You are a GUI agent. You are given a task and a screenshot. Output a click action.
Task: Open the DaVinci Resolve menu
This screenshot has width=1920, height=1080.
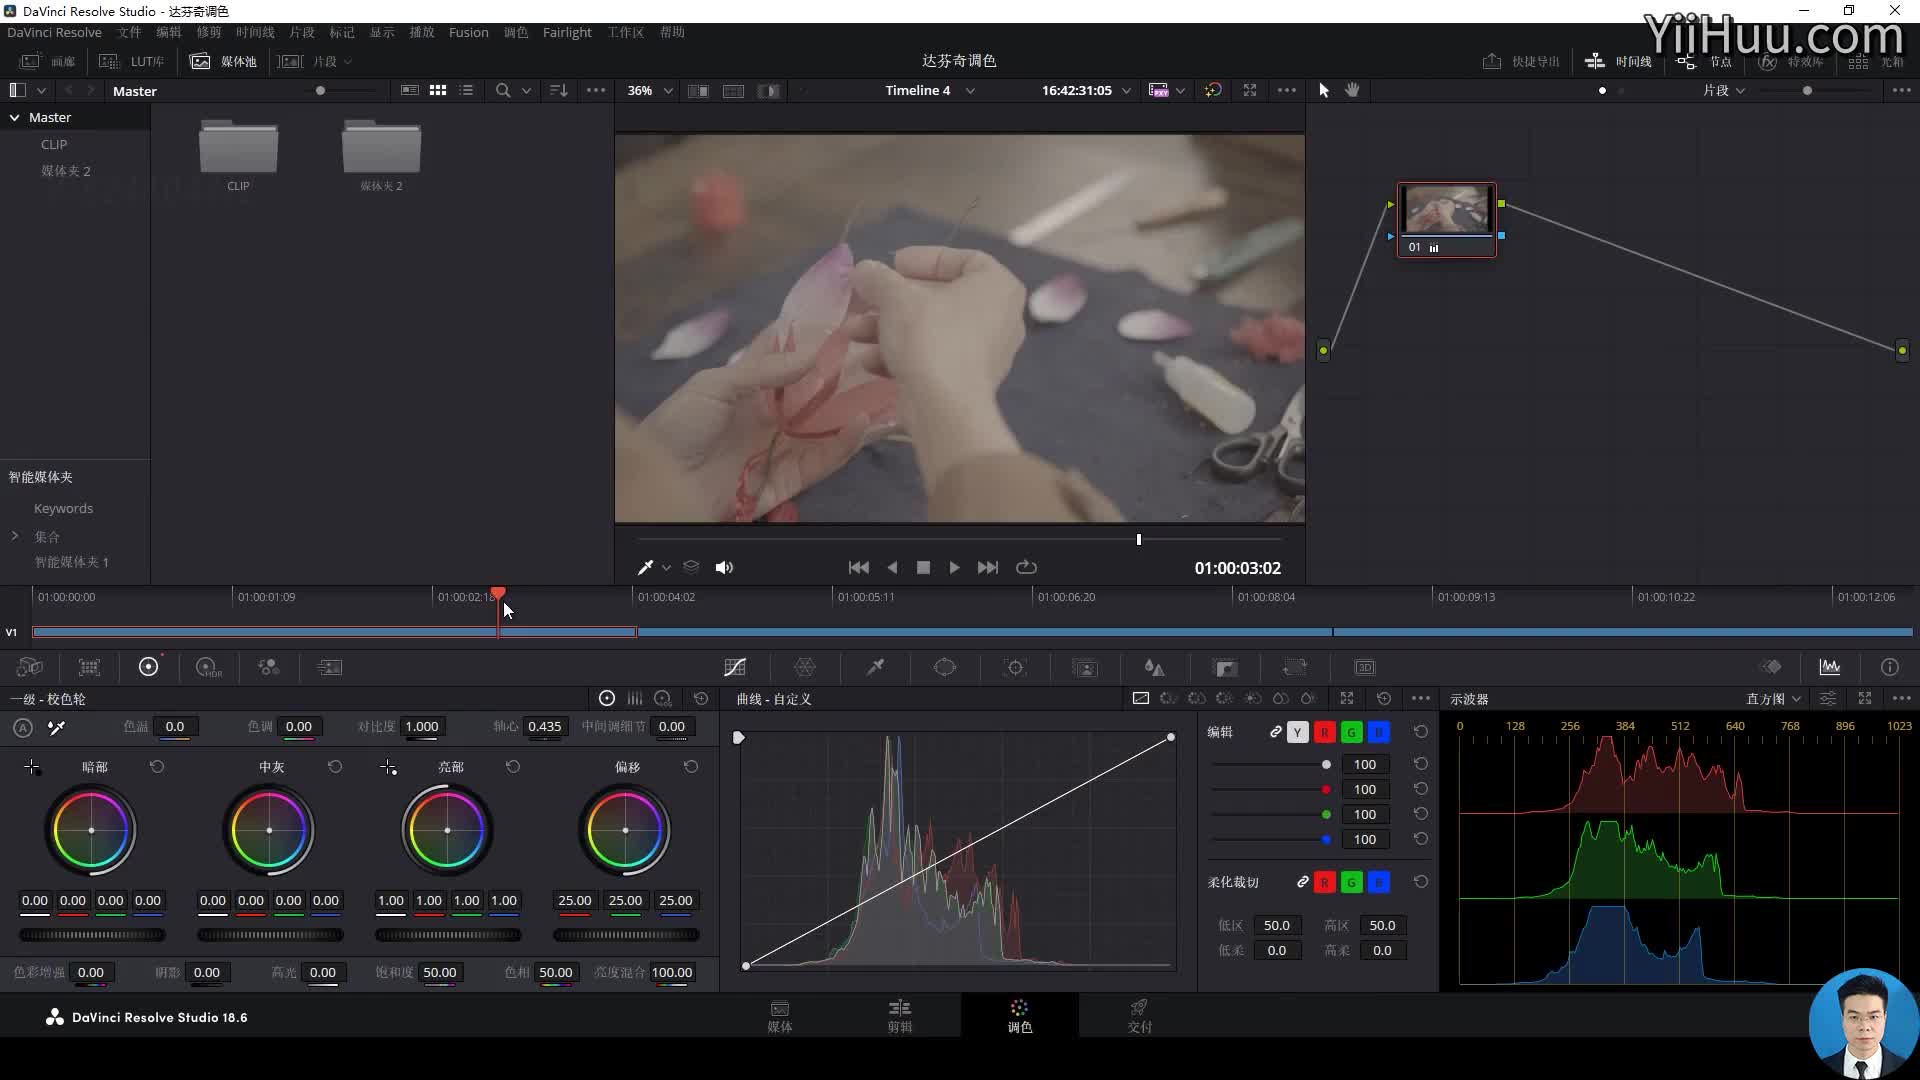[x=54, y=32]
